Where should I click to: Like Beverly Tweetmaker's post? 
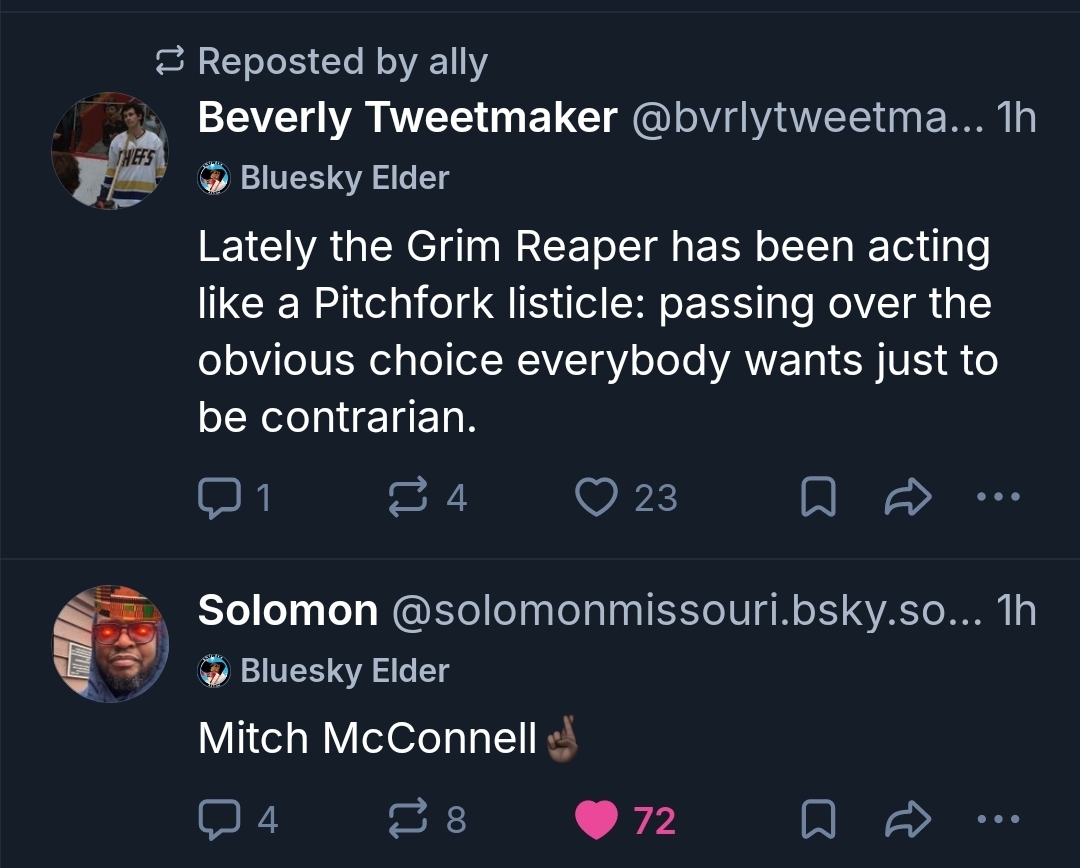(x=598, y=497)
